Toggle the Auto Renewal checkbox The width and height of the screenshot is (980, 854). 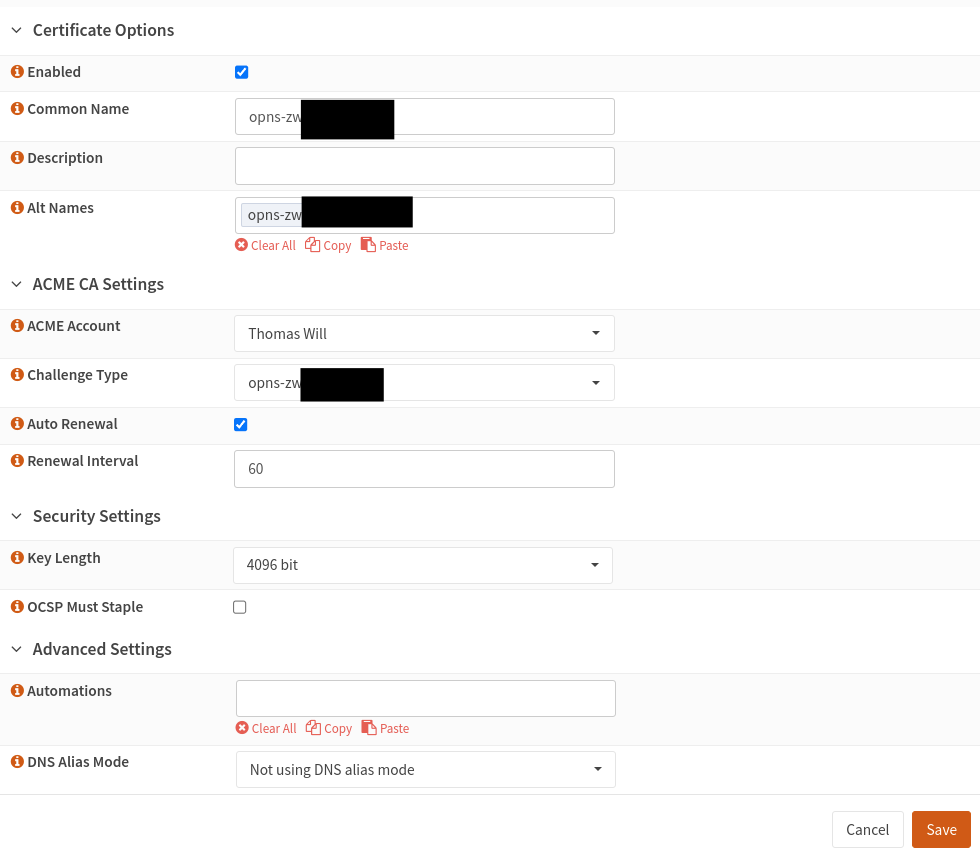point(240,424)
